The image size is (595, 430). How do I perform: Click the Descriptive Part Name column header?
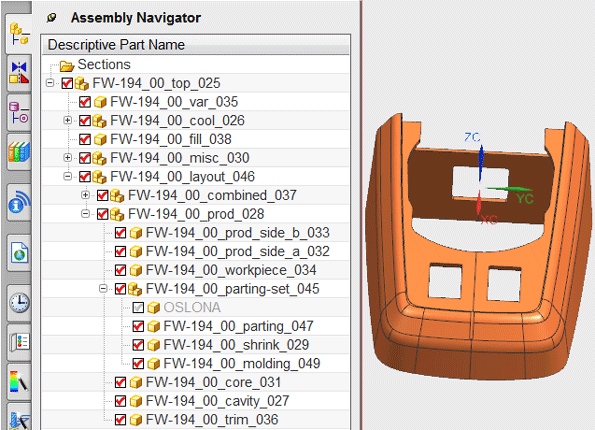pos(195,45)
